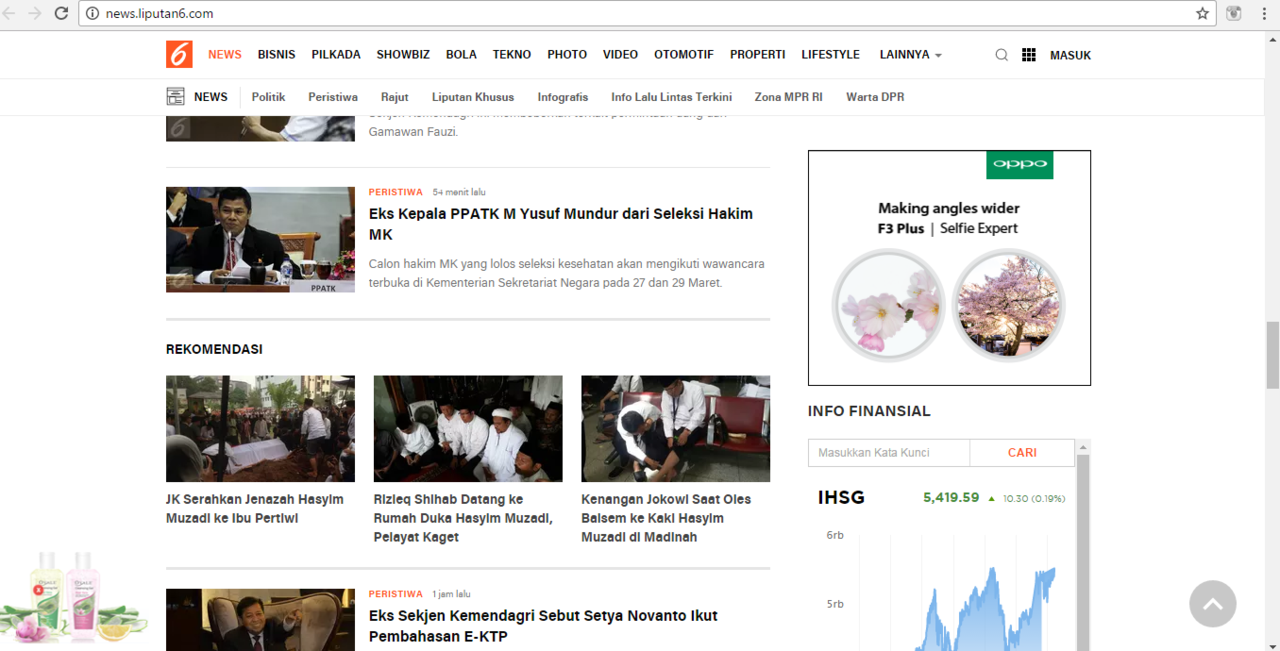Open the VIDEO section
The image size is (1280, 651).
pyautogui.click(x=620, y=55)
